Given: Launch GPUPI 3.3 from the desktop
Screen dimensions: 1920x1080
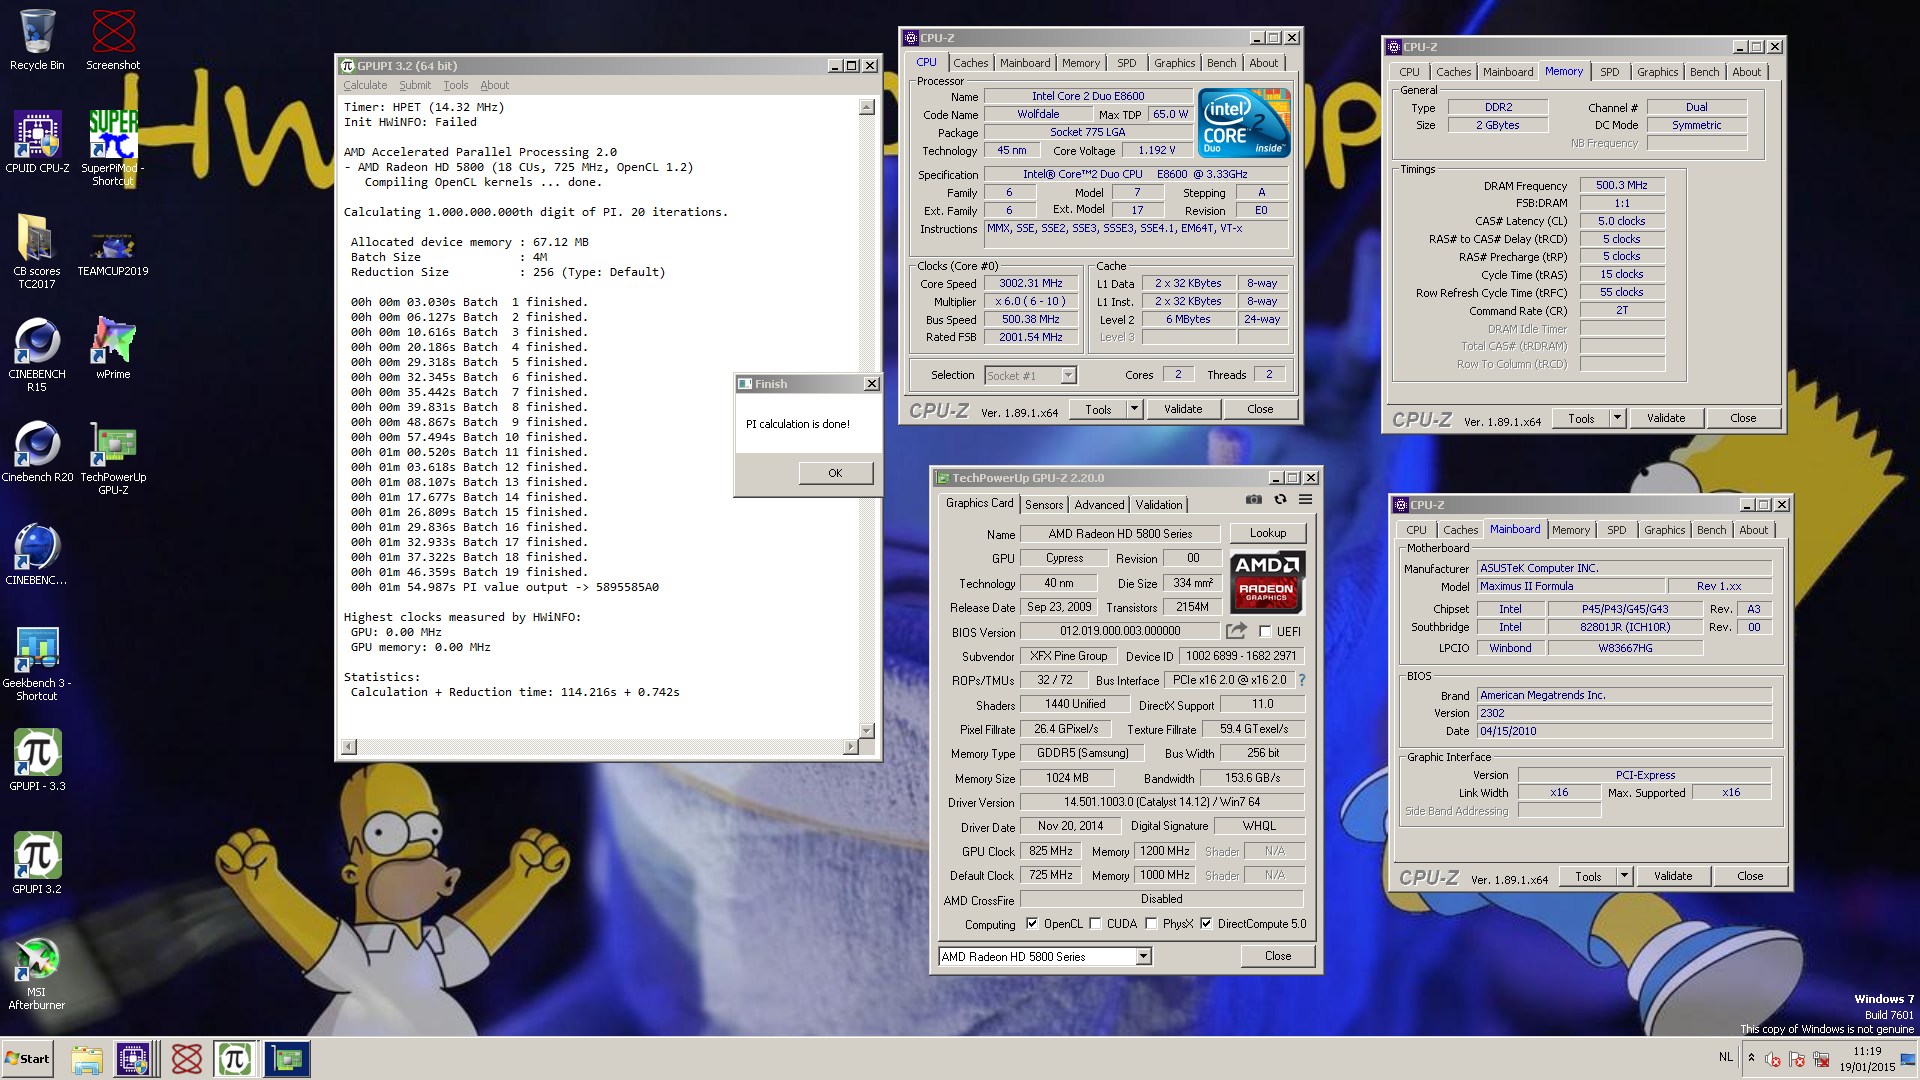Looking at the screenshot, I should pyautogui.click(x=37, y=760).
